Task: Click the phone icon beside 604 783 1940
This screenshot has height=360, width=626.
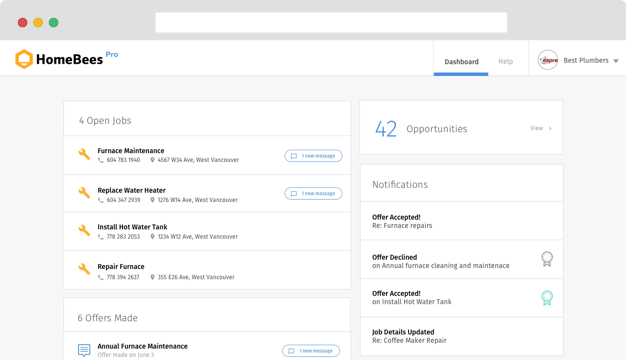Action: pos(101,160)
